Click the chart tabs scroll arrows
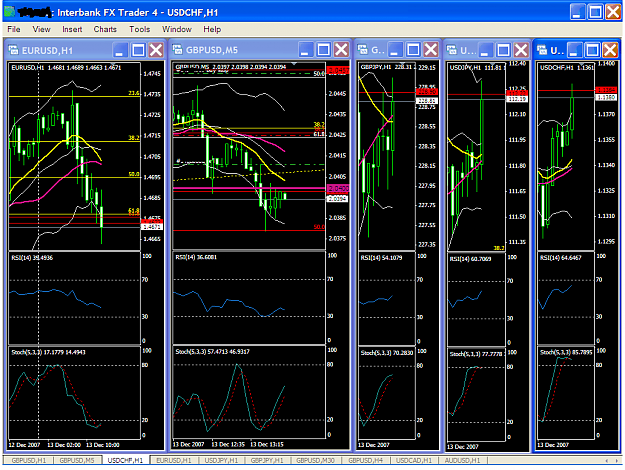 click(x=612, y=461)
